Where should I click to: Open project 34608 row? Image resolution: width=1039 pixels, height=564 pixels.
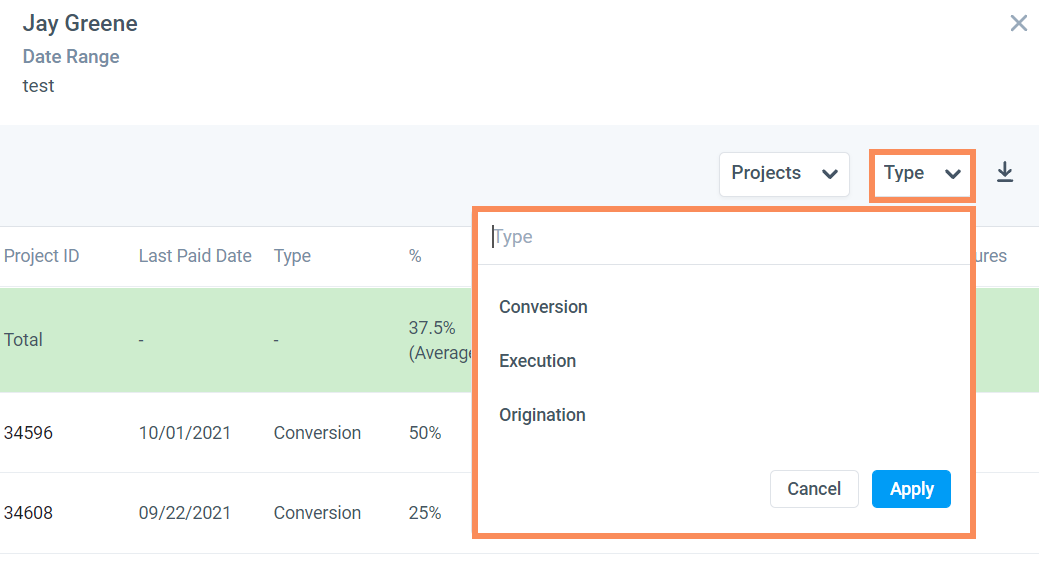coord(29,513)
